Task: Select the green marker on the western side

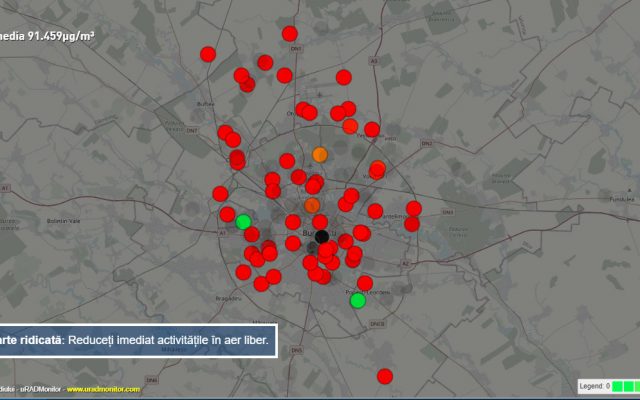Action: point(243,221)
